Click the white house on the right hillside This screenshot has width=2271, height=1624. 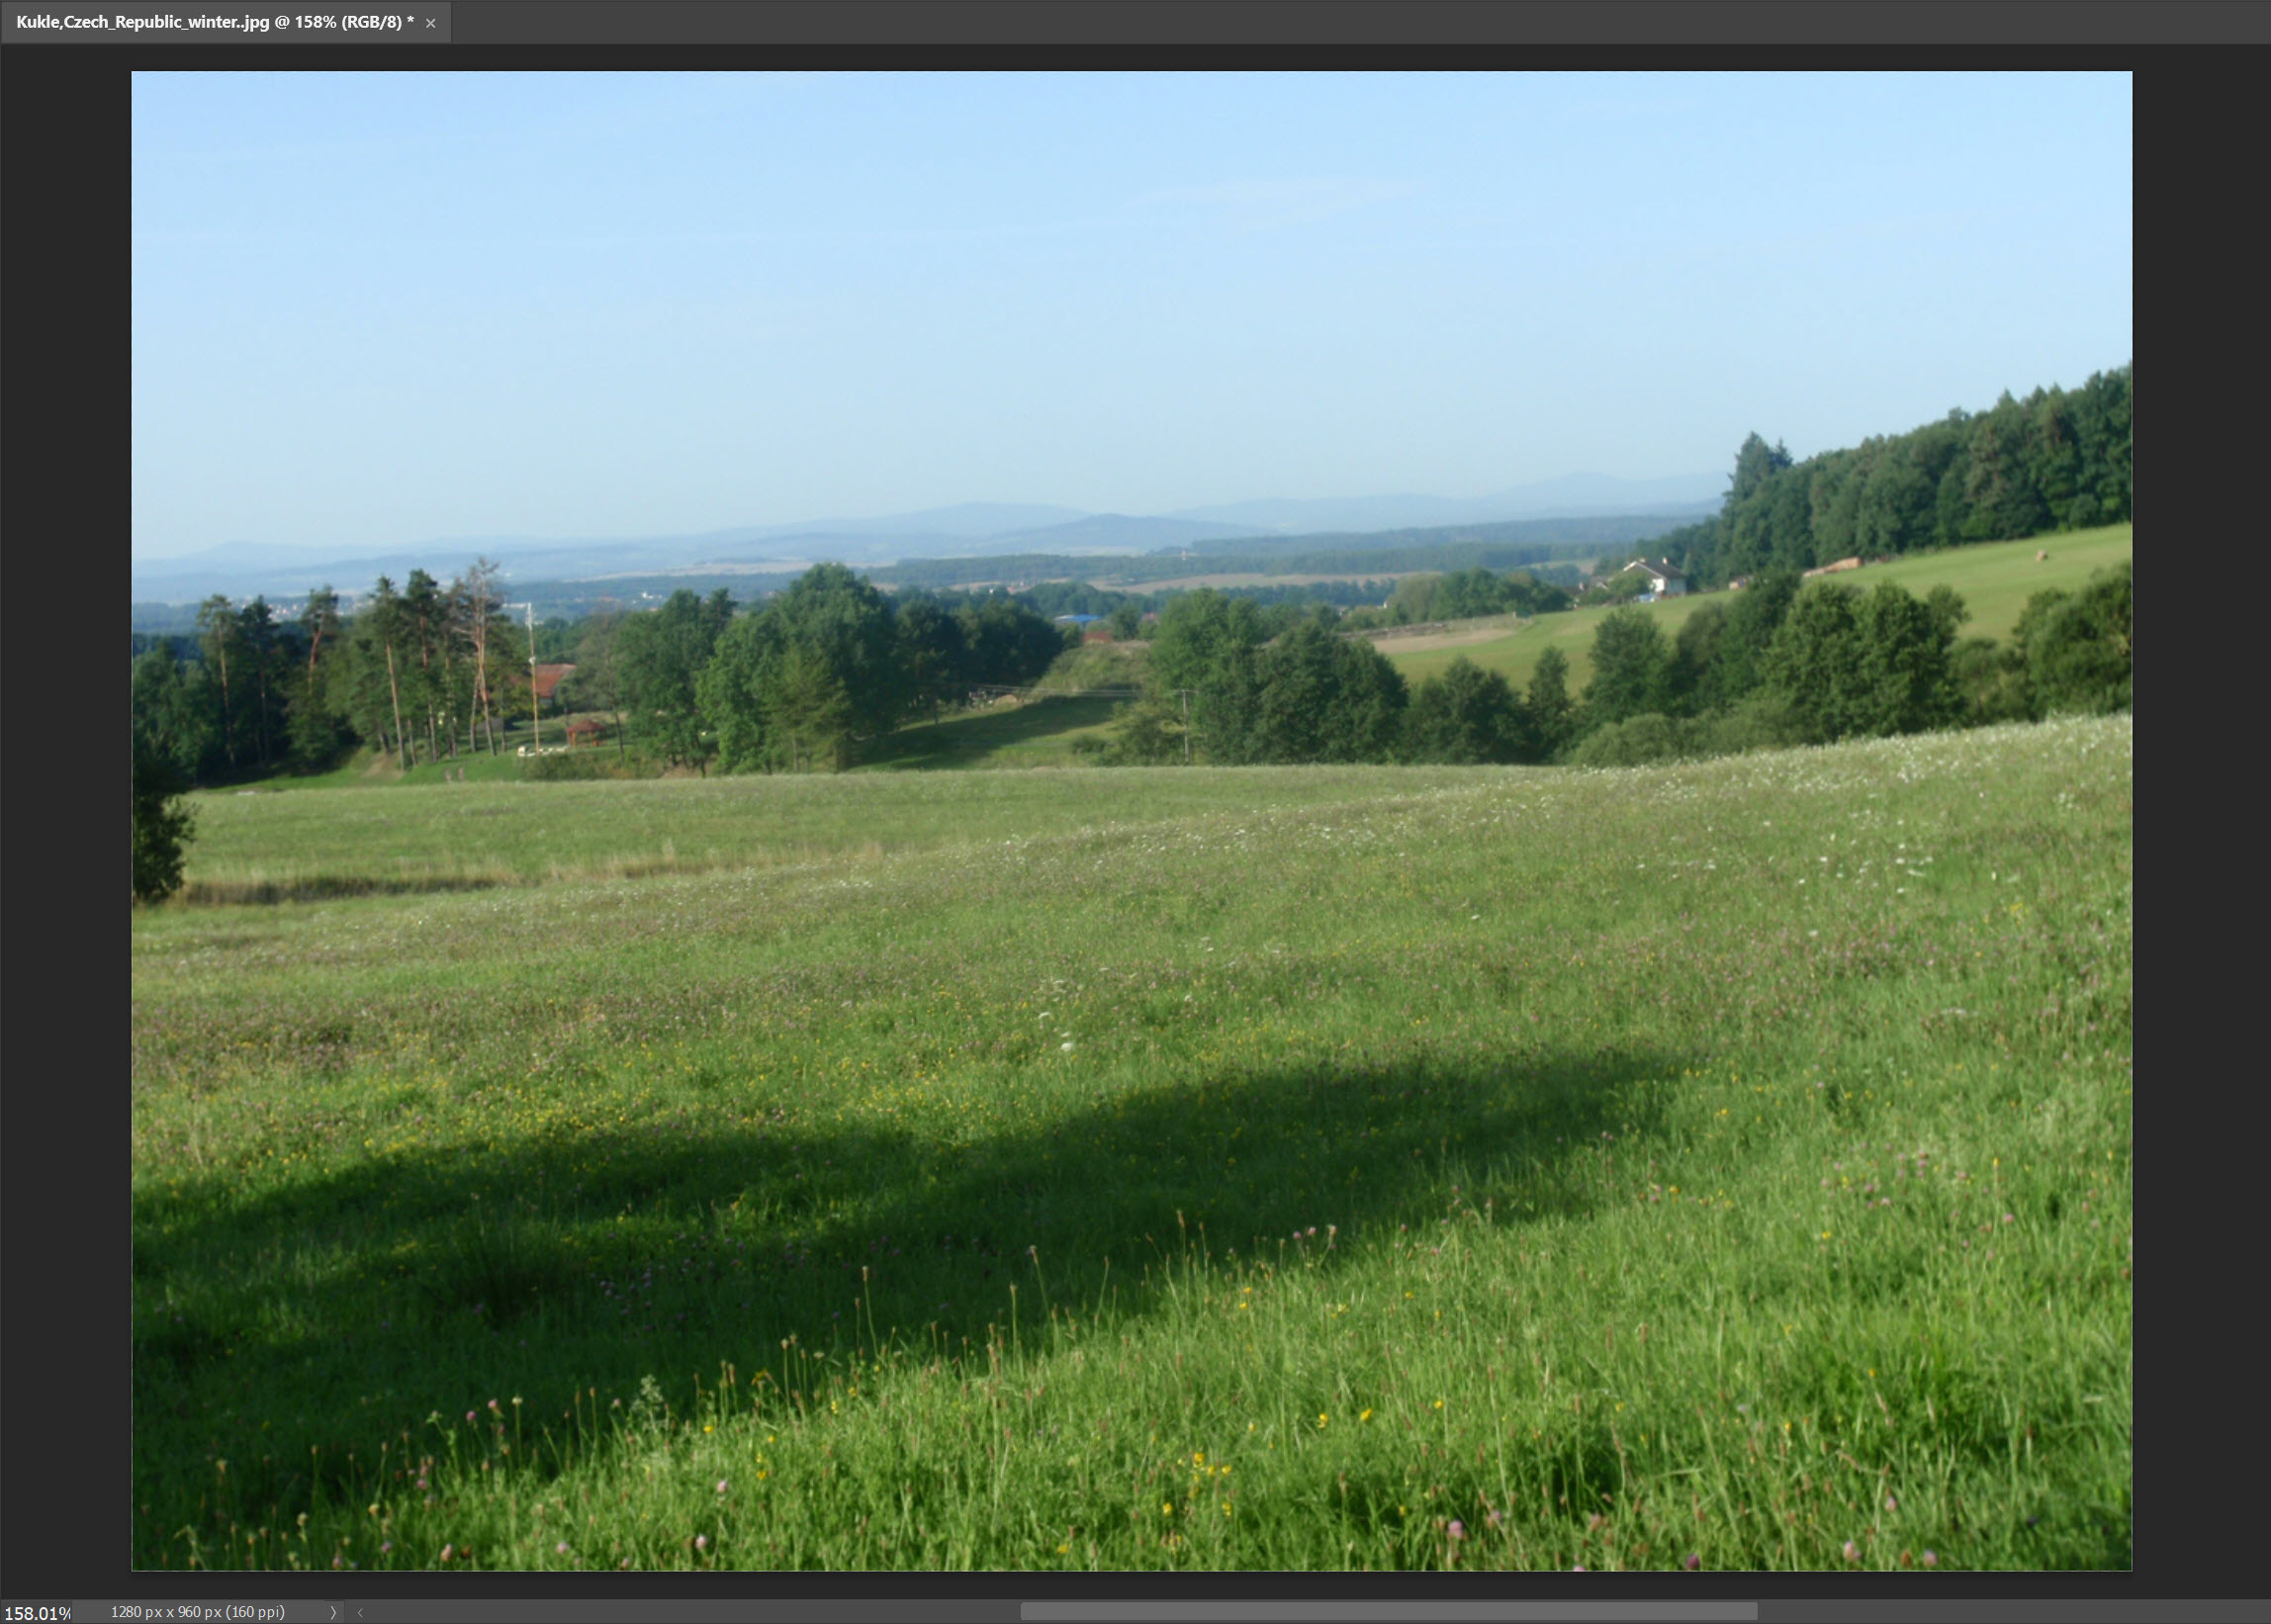pyautogui.click(x=1655, y=577)
